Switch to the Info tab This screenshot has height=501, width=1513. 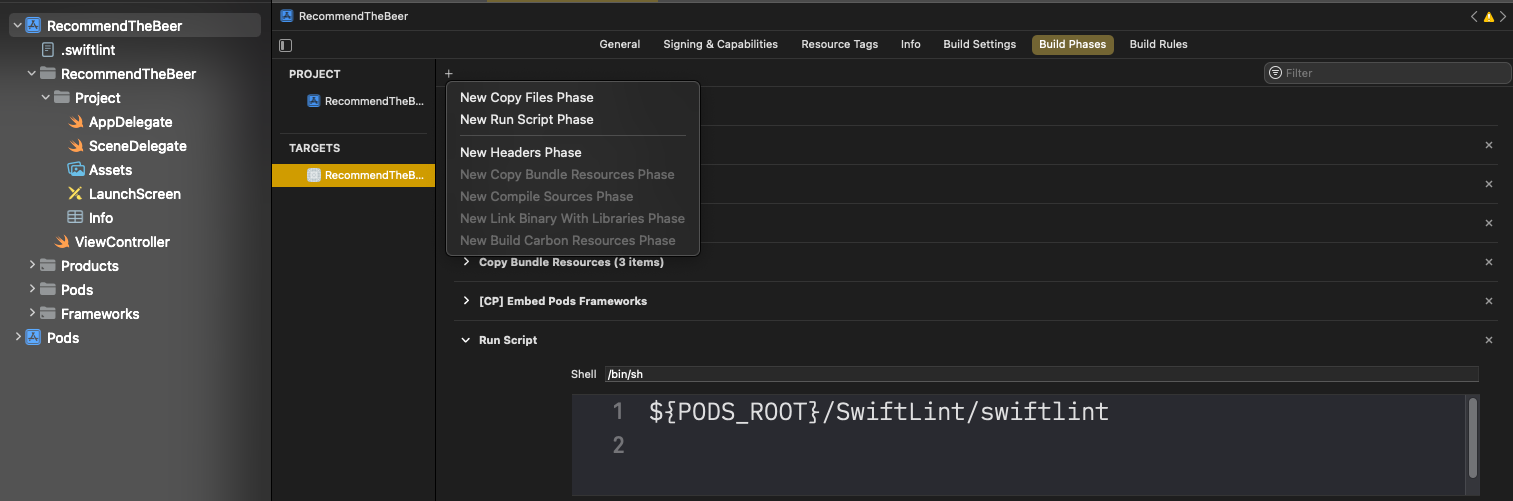click(910, 44)
